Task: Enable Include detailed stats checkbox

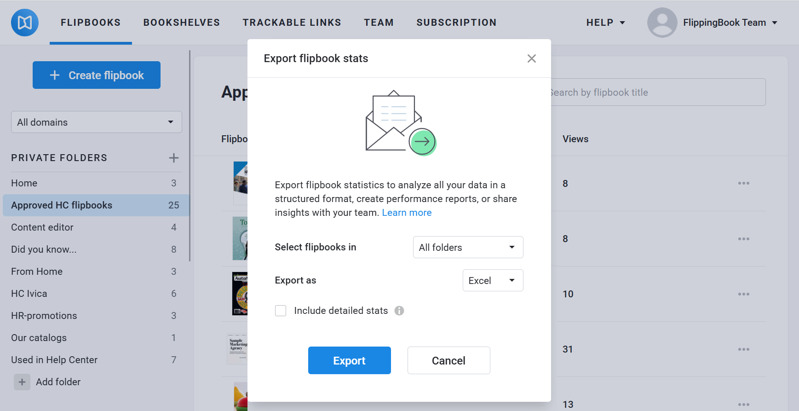Action: click(x=281, y=311)
